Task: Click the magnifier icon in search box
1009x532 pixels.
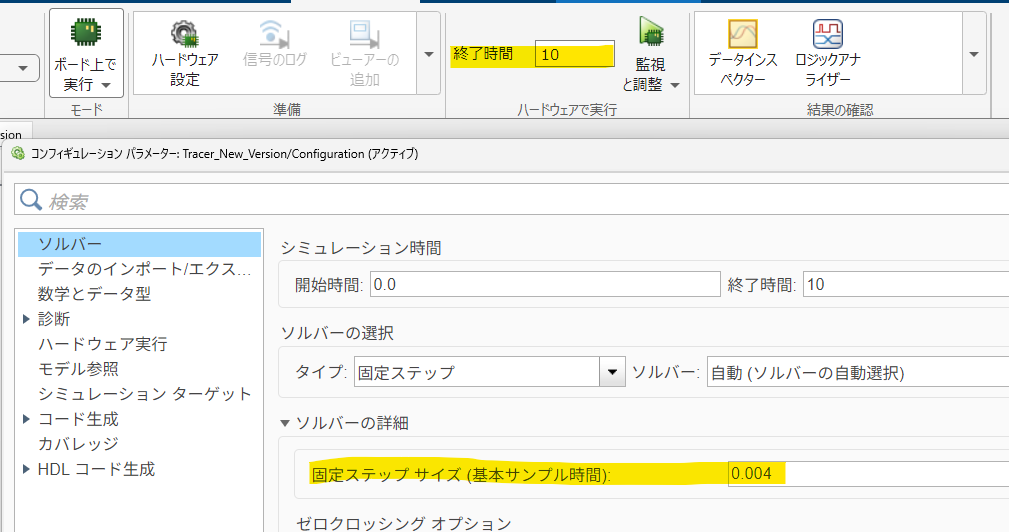Action: coord(32,200)
